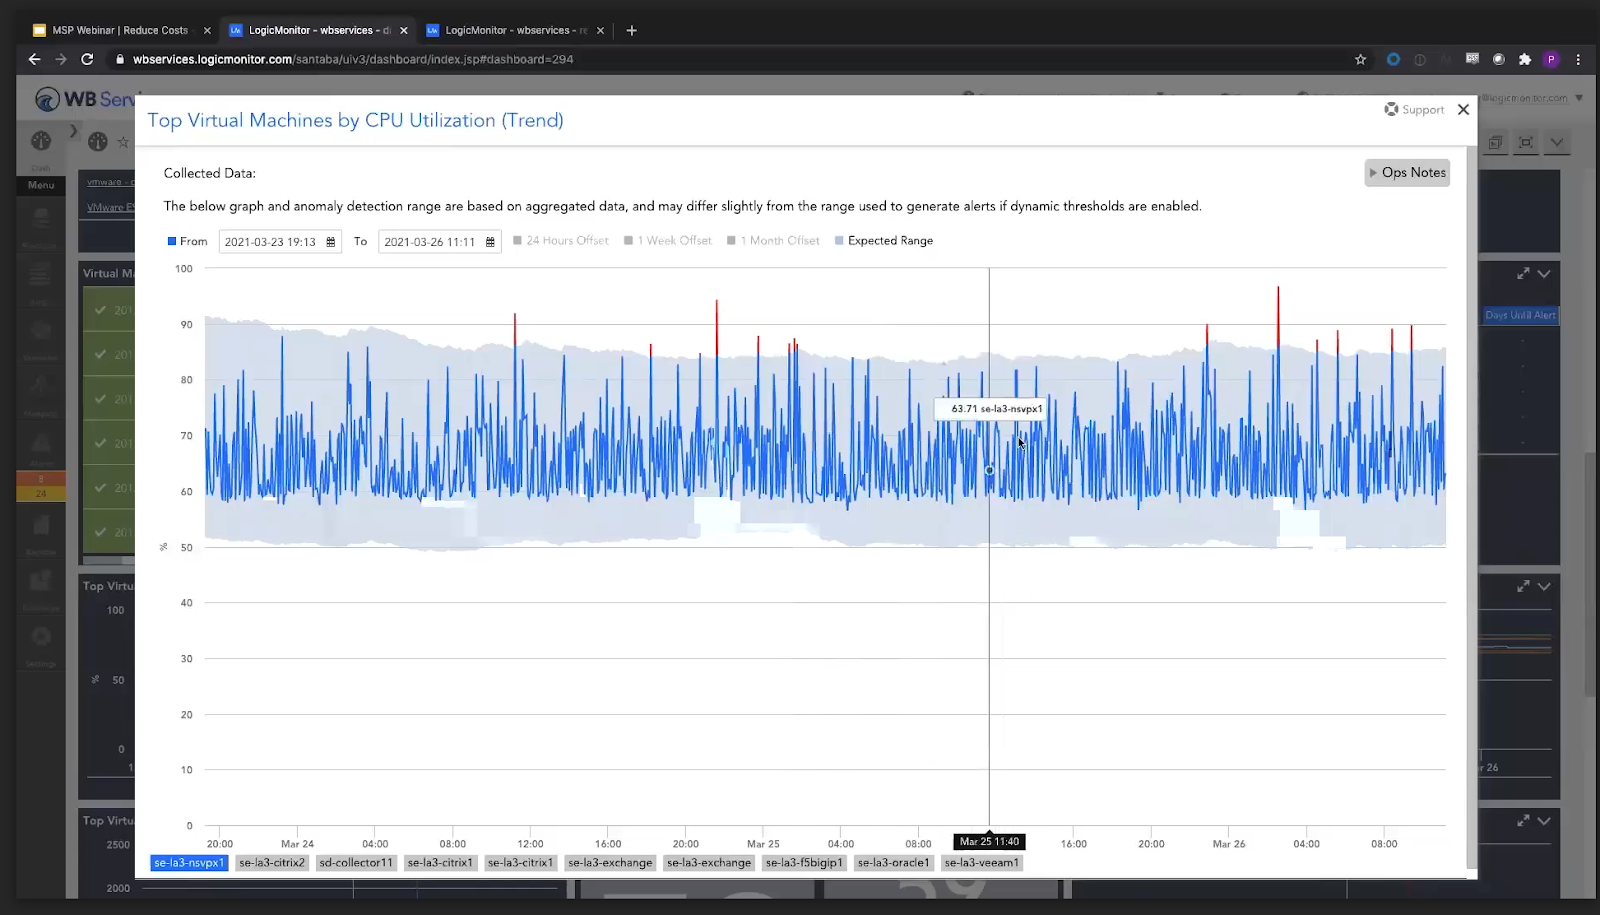1600x915 pixels.
Task: Click the From date input field
Action: 270,242
